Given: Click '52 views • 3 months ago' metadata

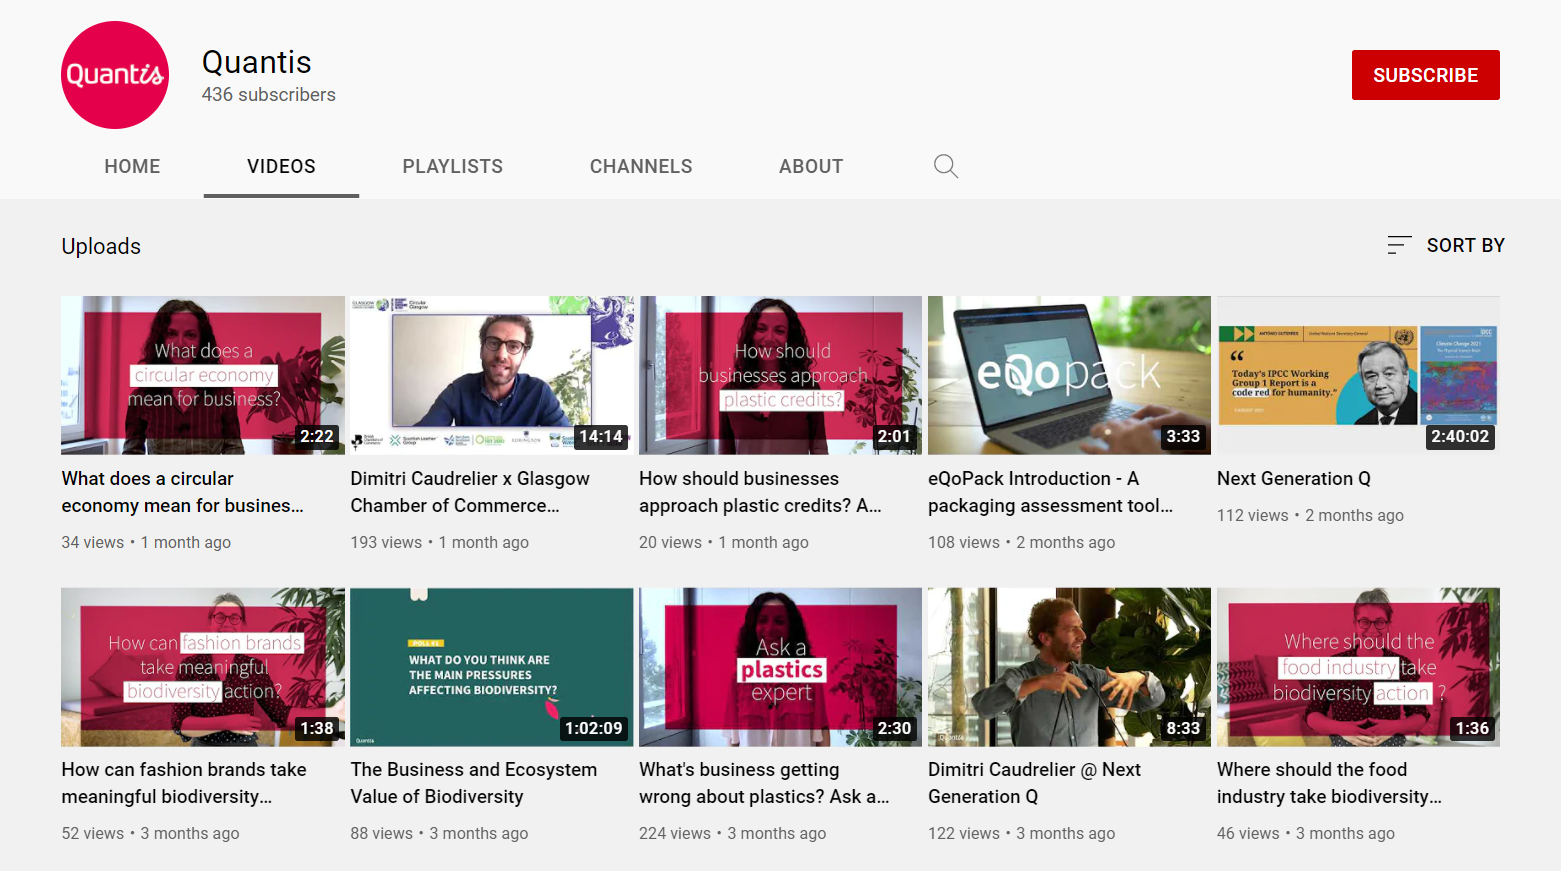Looking at the screenshot, I should pyautogui.click(x=150, y=833).
